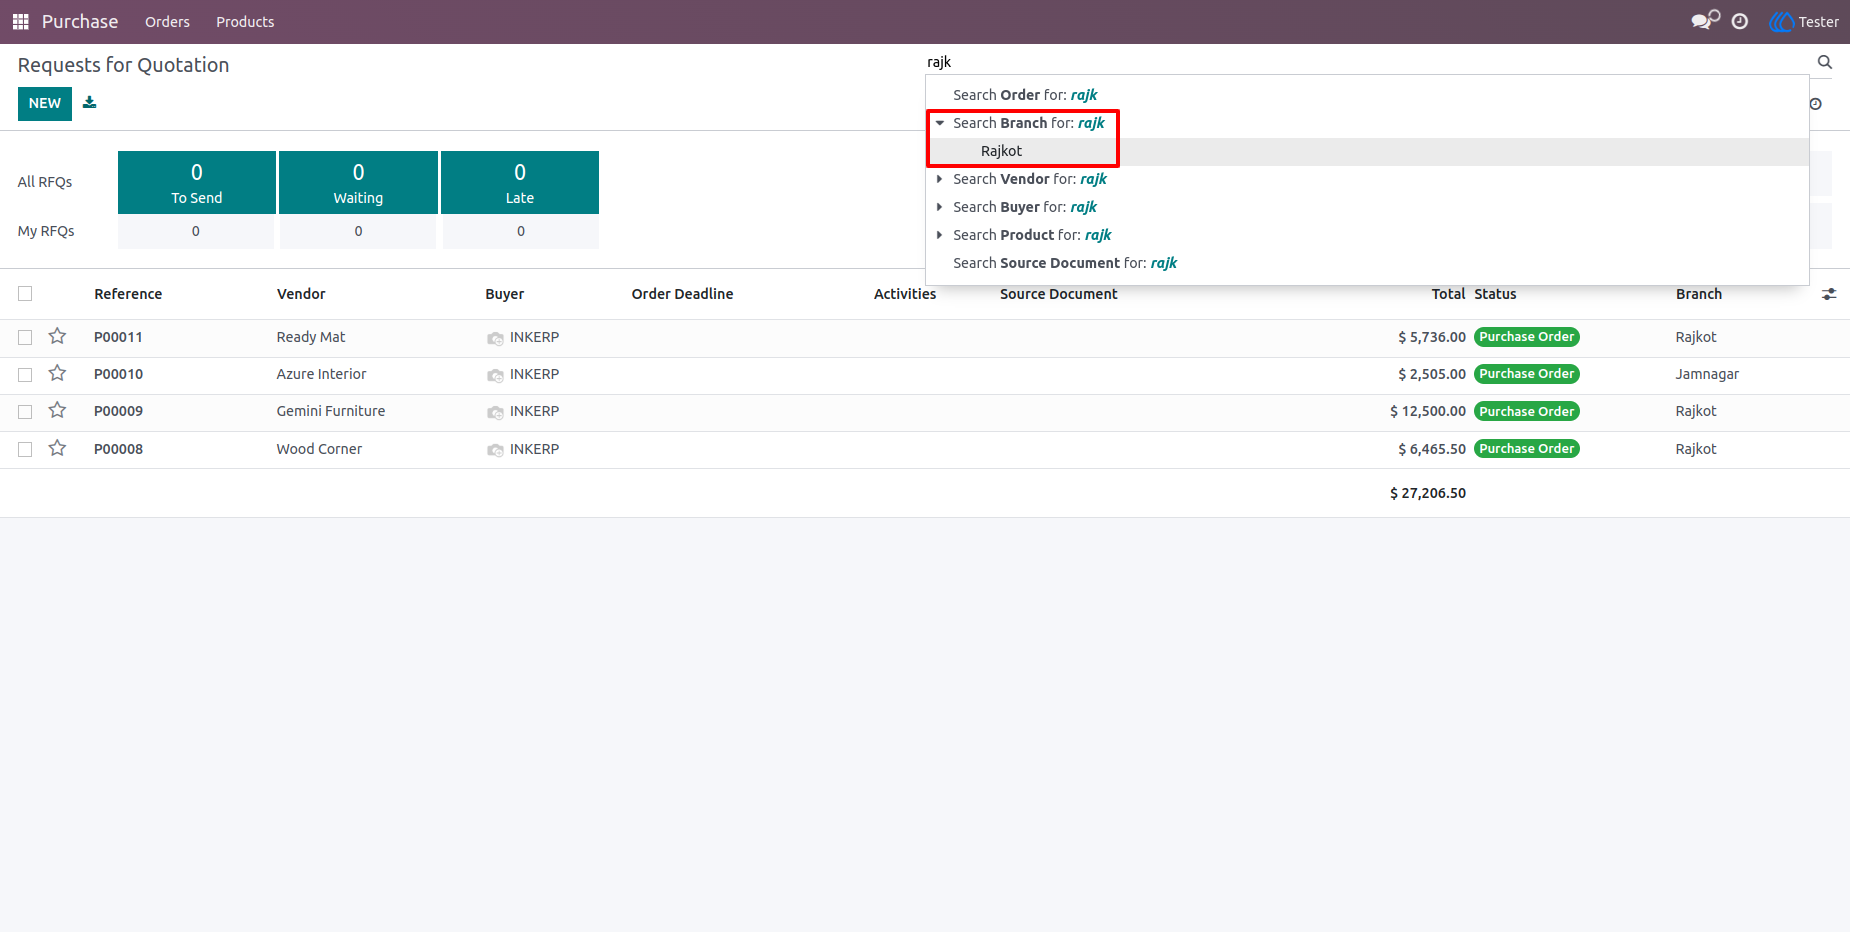Click buyer avatar icon in P00008 row

click(495, 450)
